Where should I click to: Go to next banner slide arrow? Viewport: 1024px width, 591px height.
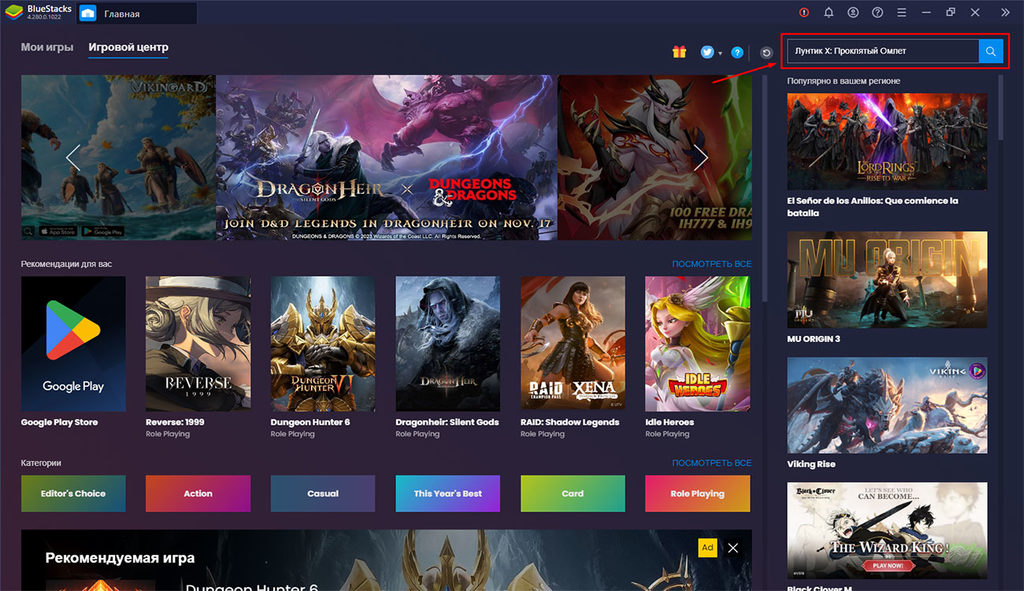701,157
